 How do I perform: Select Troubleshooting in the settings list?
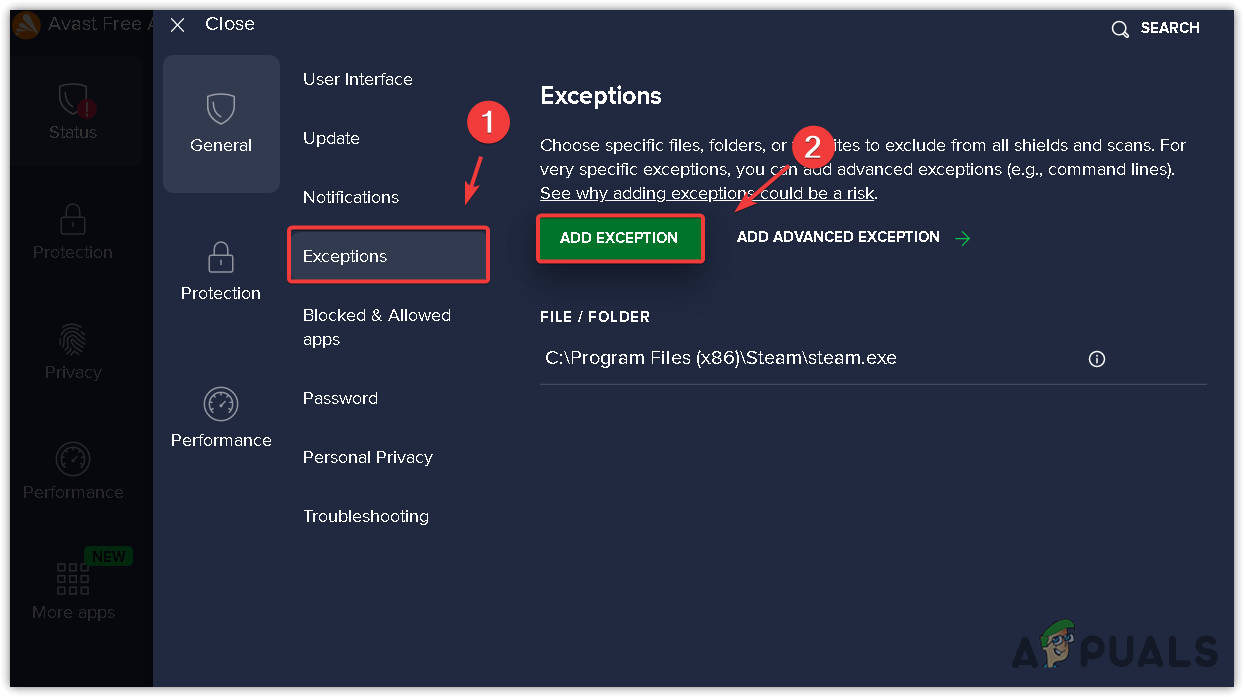coord(366,516)
